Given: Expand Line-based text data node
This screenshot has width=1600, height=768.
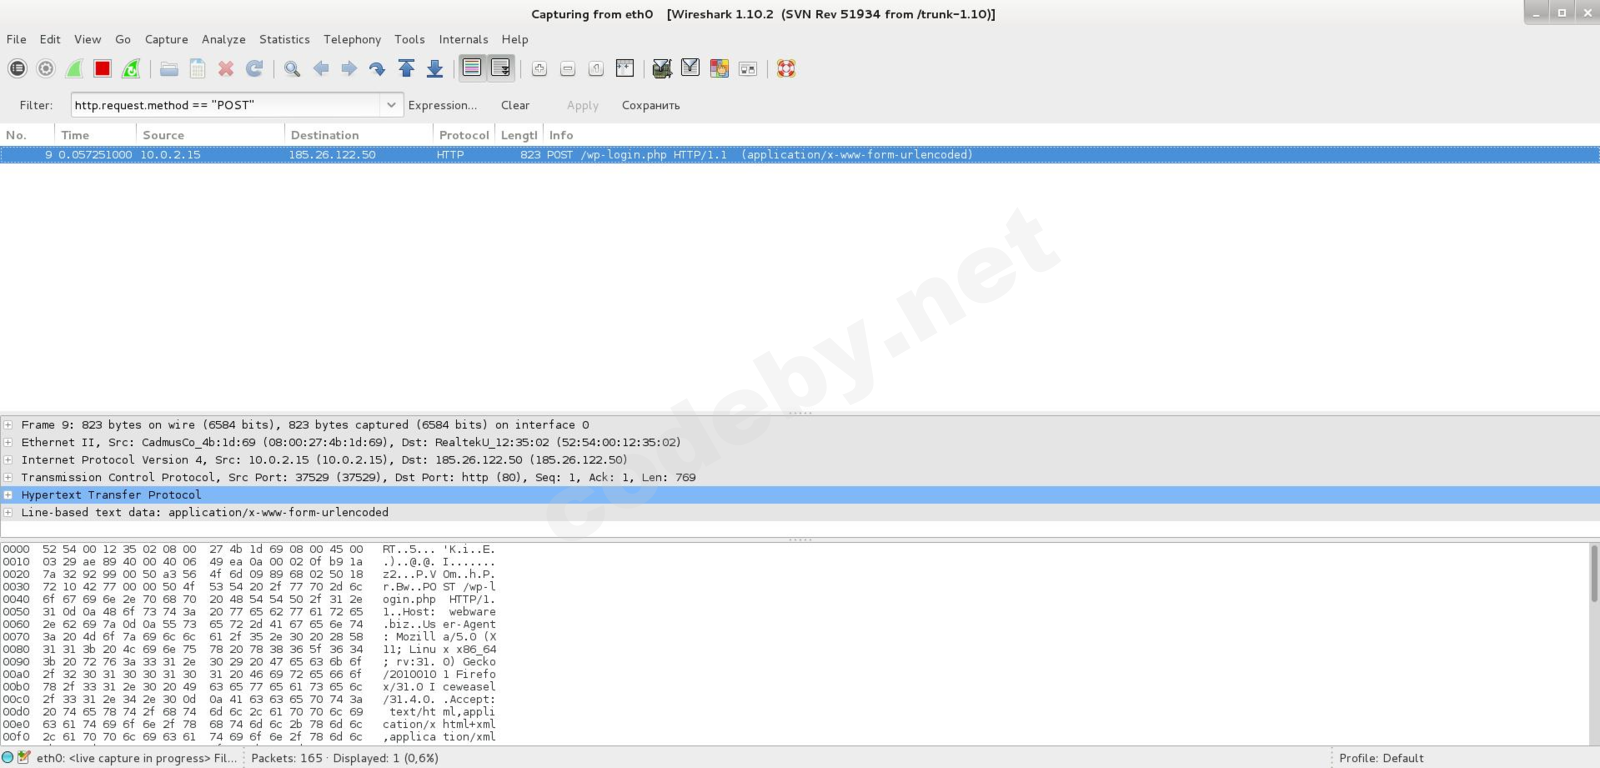Looking at the screenshot, I should point(8,512).
